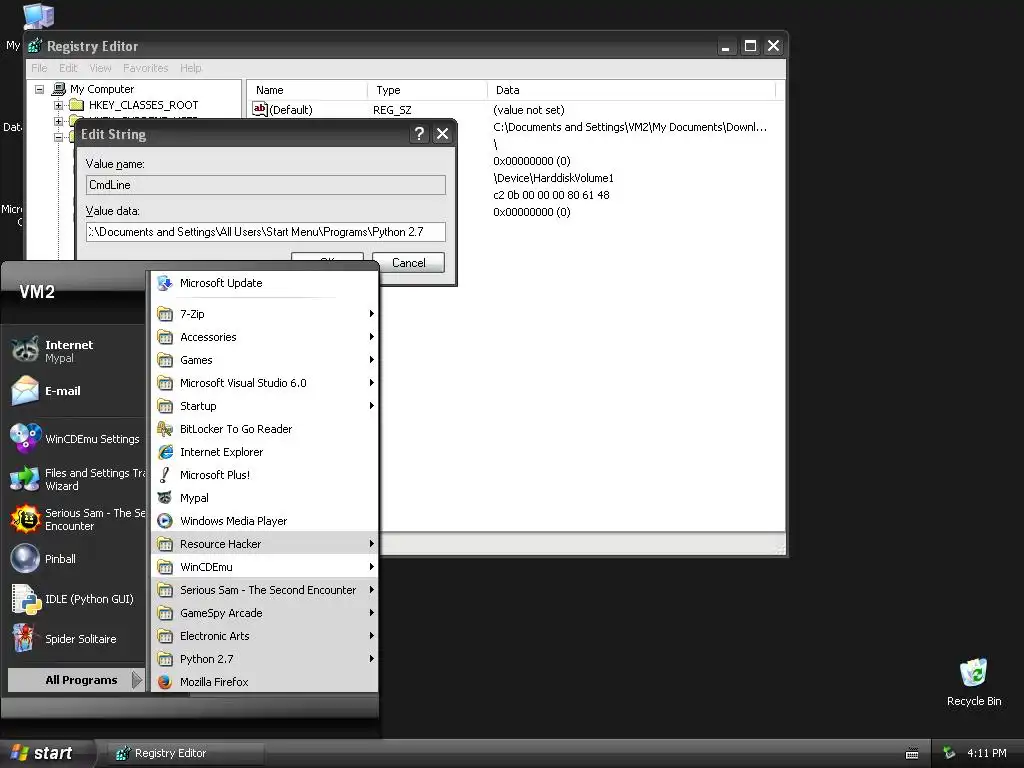Expand the HKEY_CLASSES_ROOT registry key
Screen dimensions: 1024x768
(58, 105)
